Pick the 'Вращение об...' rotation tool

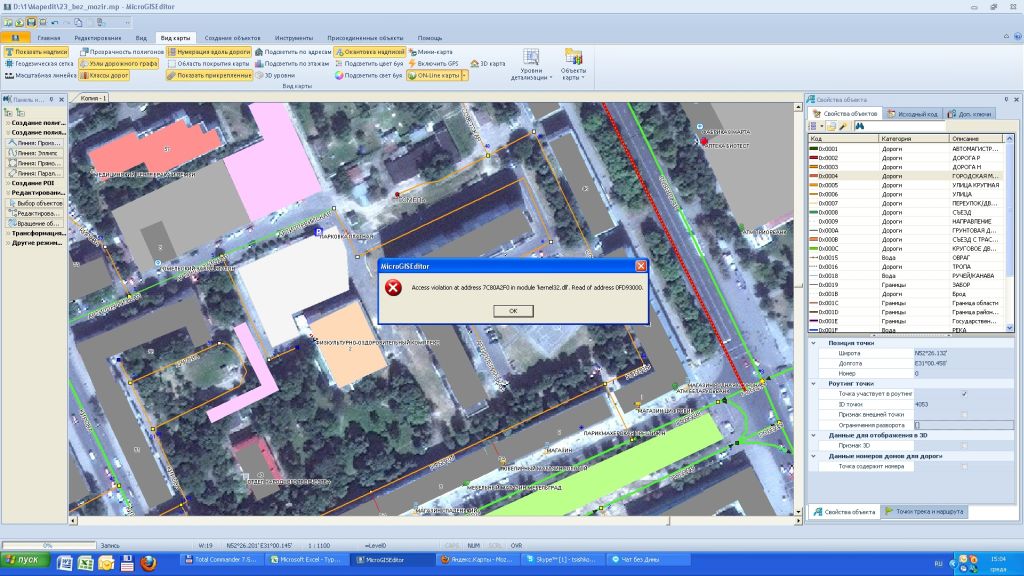(38, 223)
